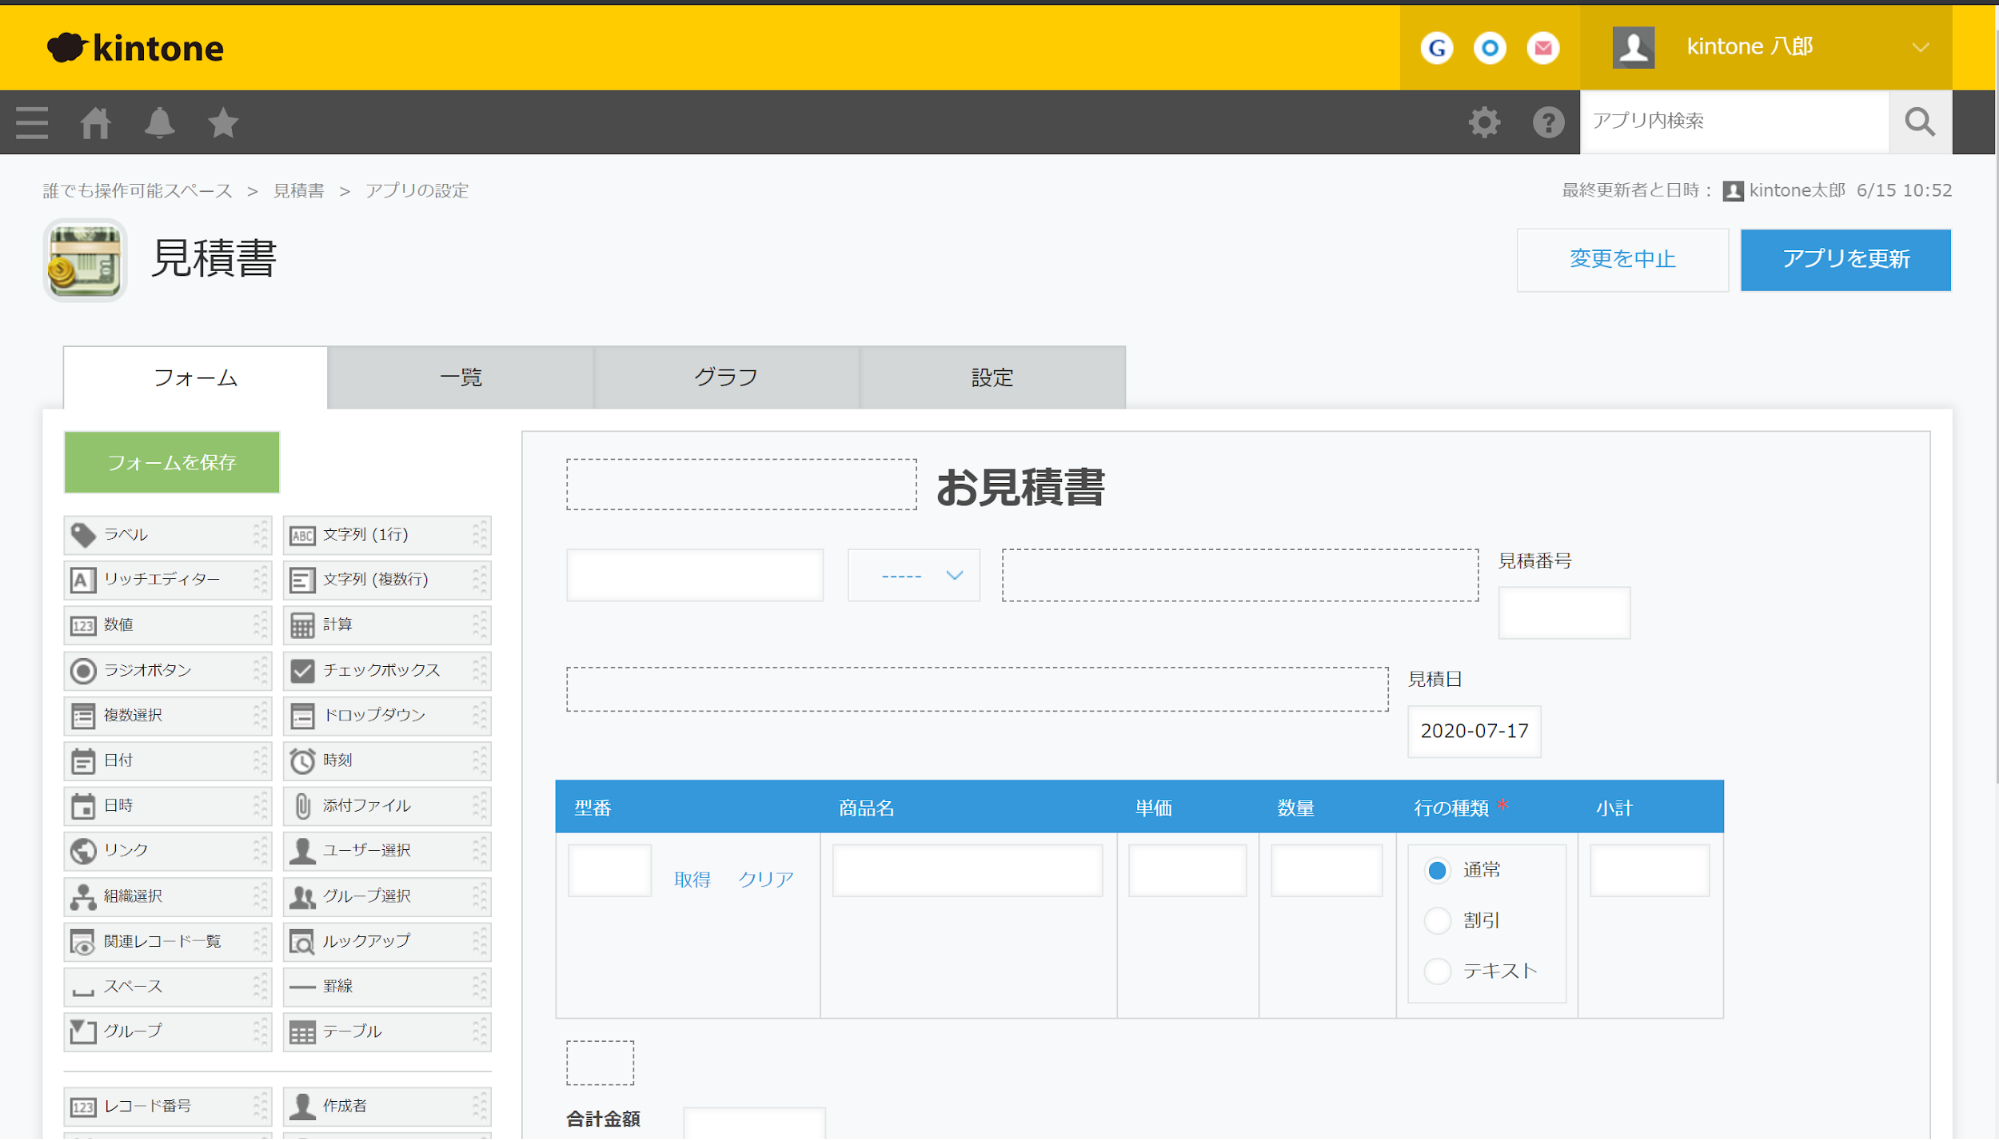Image resolution: width=1999 pixels, height=1140 pixels.
Task: Select the 通常 radio button
Action: coord(1437,870)
